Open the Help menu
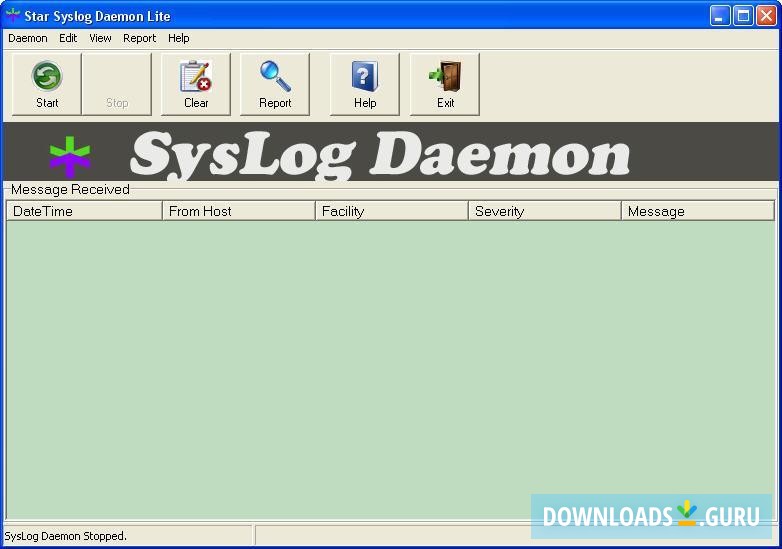Viewport: 782px width, 549px height. [x=179, y=38]
